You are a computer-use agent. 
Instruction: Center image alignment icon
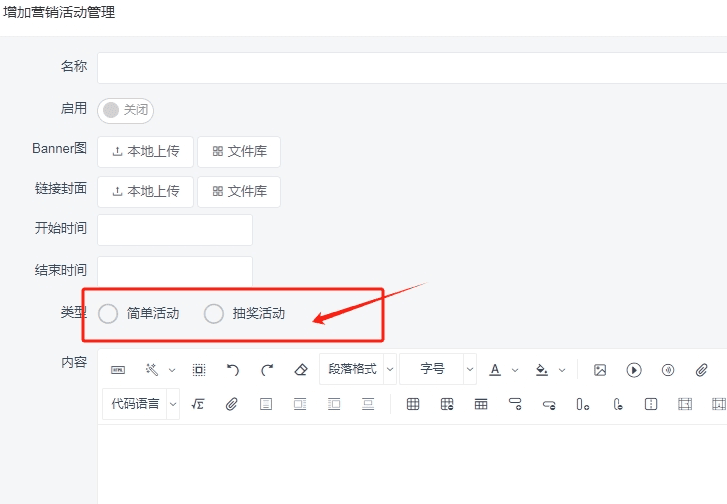pyautogui.click(x=368, y=404)
